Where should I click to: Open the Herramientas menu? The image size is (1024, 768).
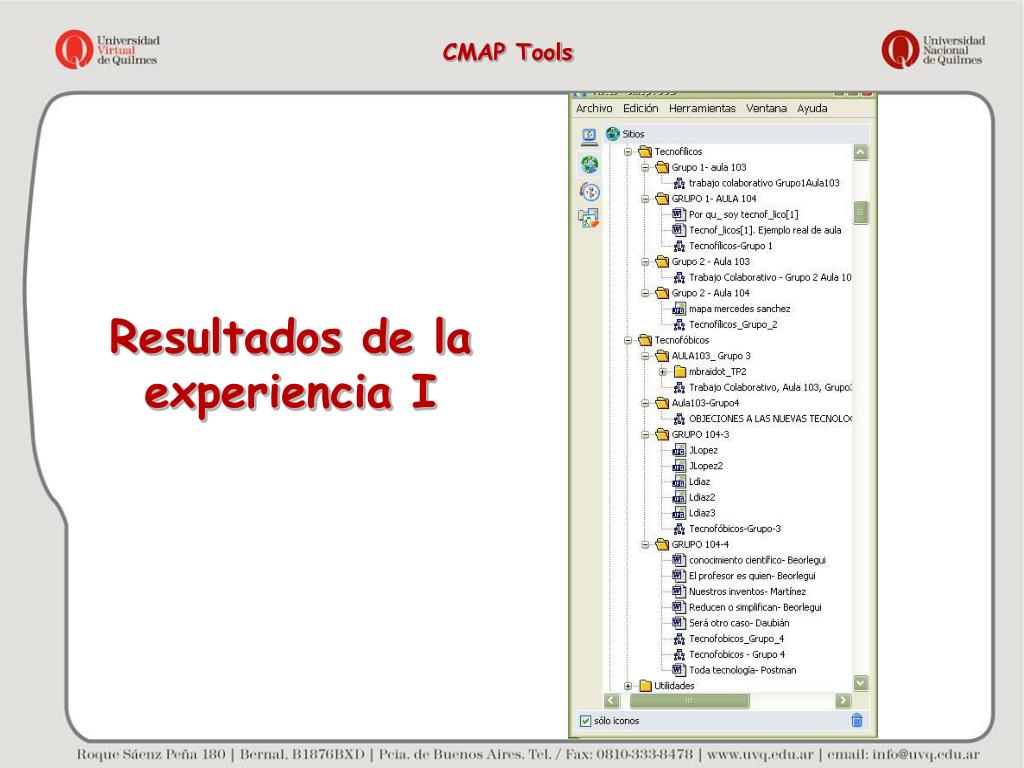click(702, 108)
